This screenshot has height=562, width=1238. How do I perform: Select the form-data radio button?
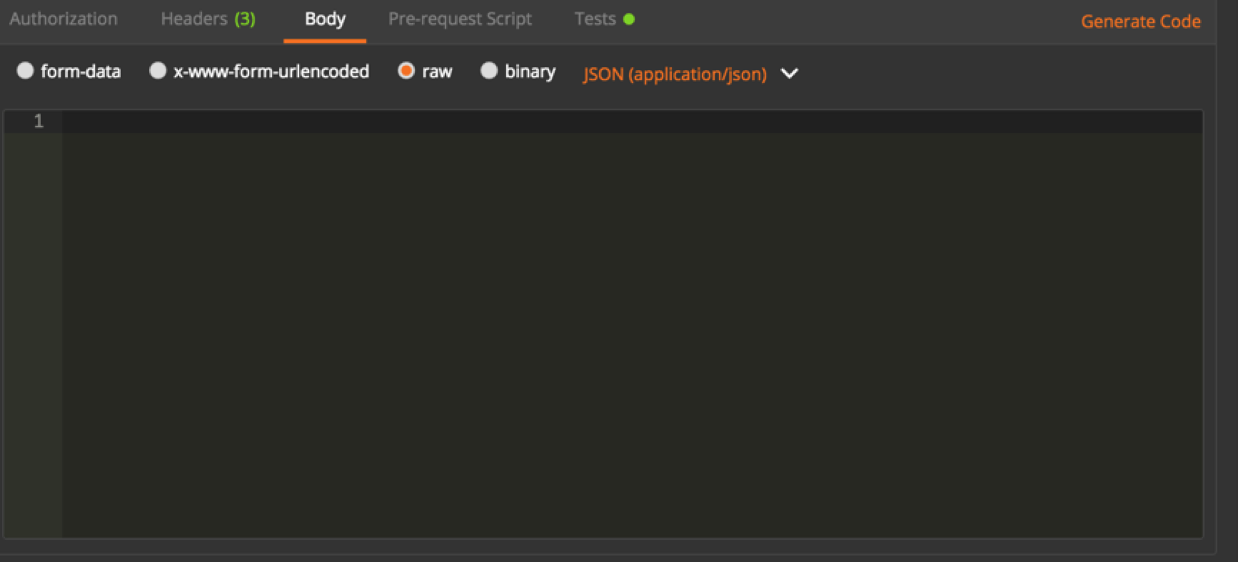coord(25,71)
